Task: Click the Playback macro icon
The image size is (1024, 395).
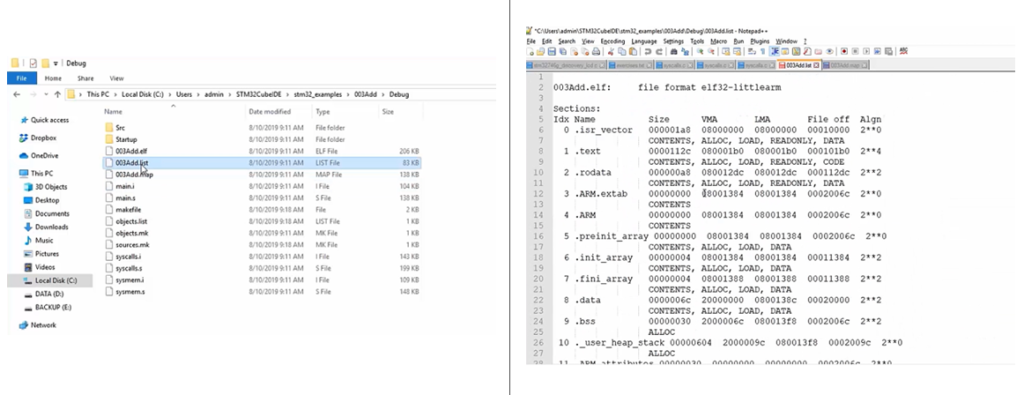Action: pyautogui.click(x=867, y=51)
